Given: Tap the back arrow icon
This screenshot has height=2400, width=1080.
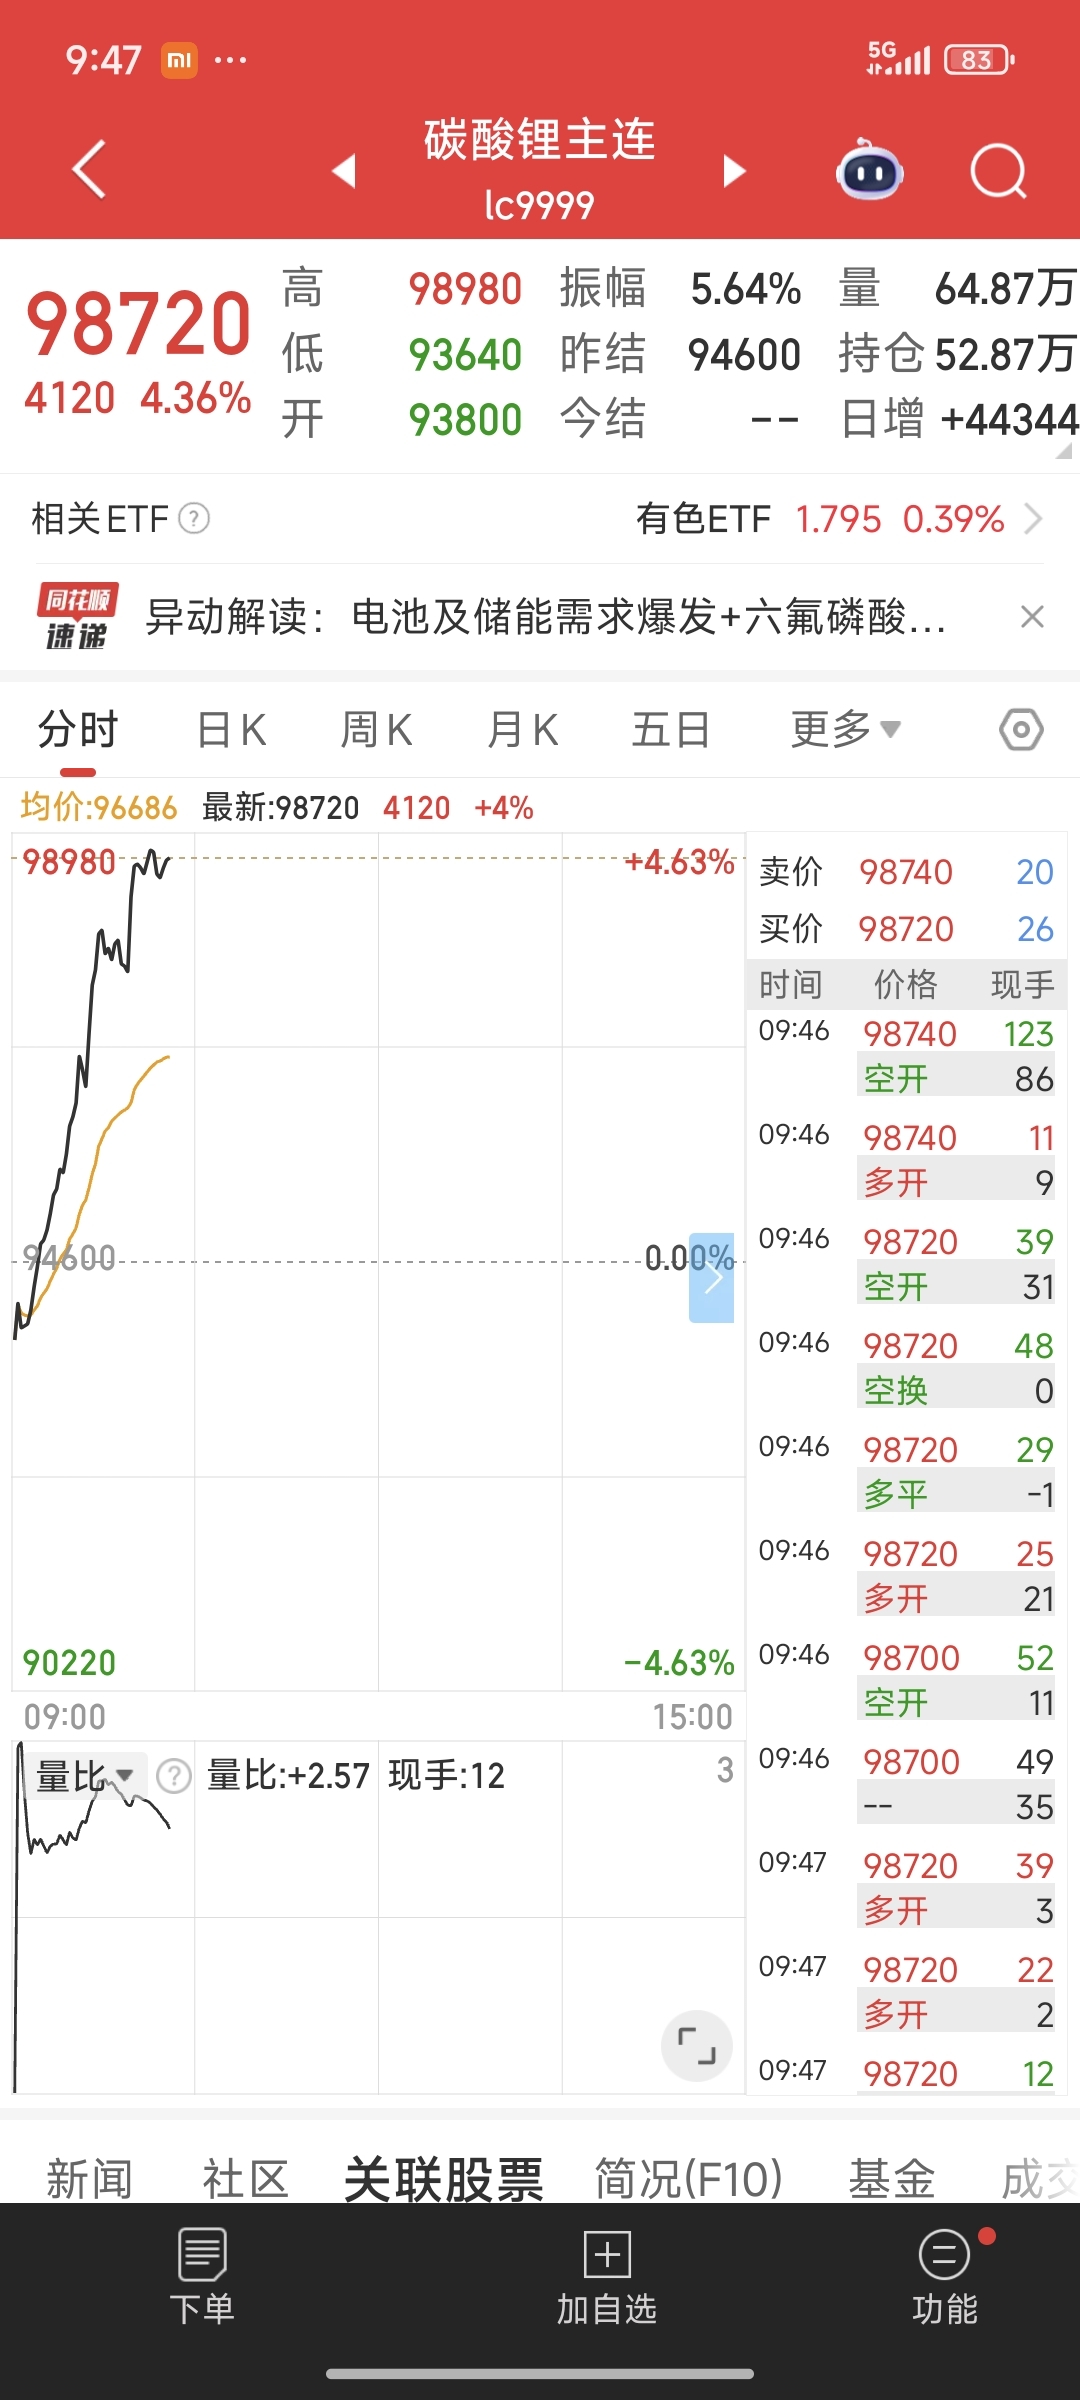Looking at the screenshot, I should (x=90, y=170).
